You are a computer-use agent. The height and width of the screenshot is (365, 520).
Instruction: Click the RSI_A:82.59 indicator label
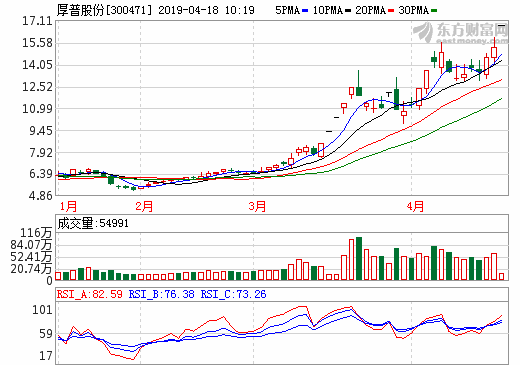tap(90, 294)
